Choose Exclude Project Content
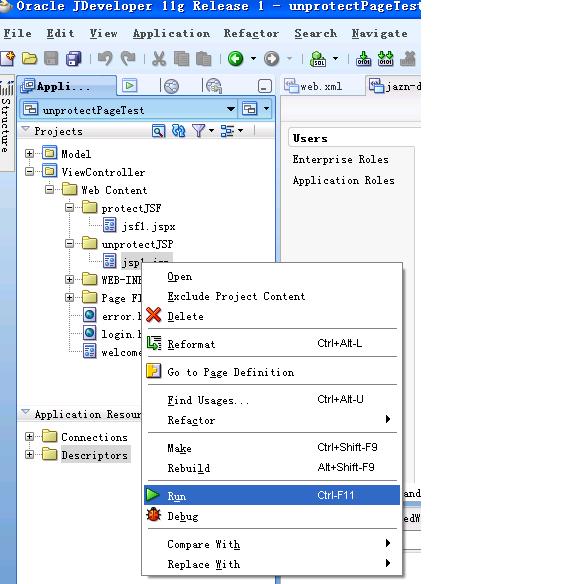This screenshot has height=584, width=587. (x=272, y=296)
